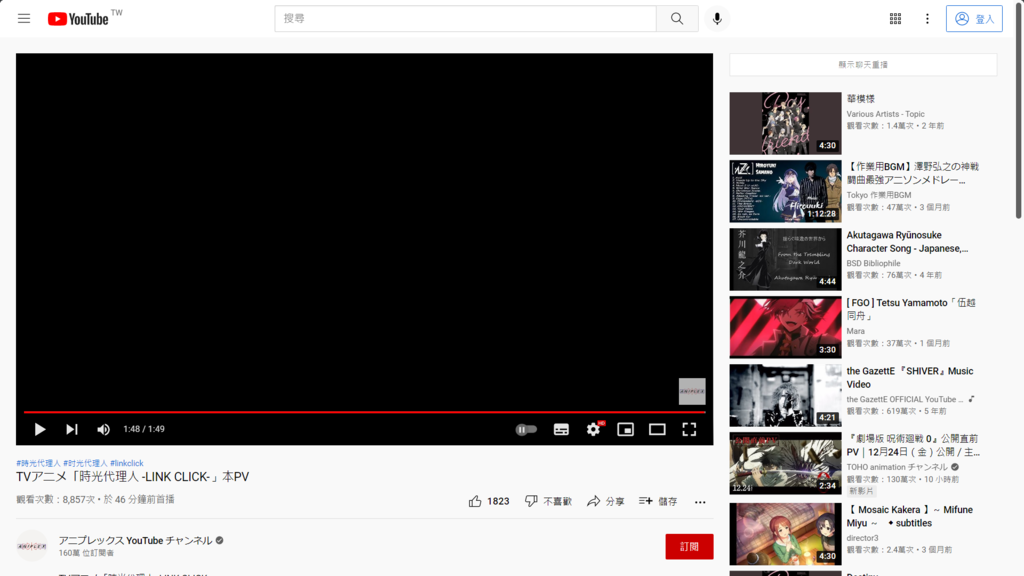Image resolution: width=1024 pixels, height=576 pixels.
Task: Open Akutagawa Ryūnosuke video thumbnail
Action: pos(786,259)
